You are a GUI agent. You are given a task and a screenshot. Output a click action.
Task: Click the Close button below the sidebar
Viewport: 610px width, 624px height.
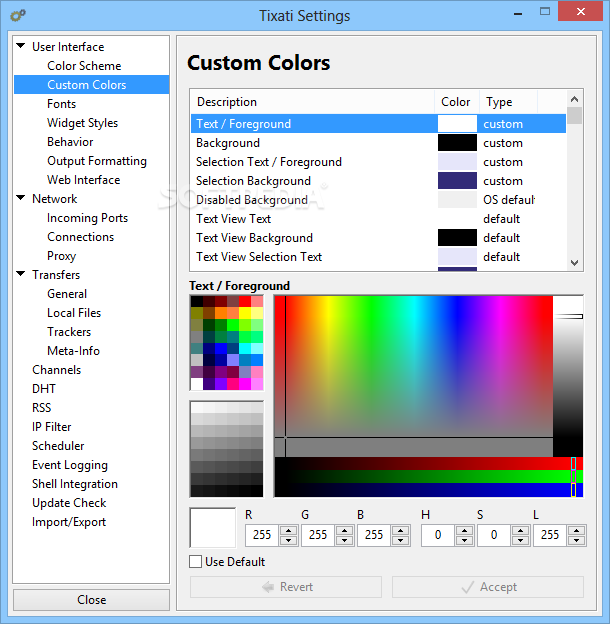pos(92,600)
